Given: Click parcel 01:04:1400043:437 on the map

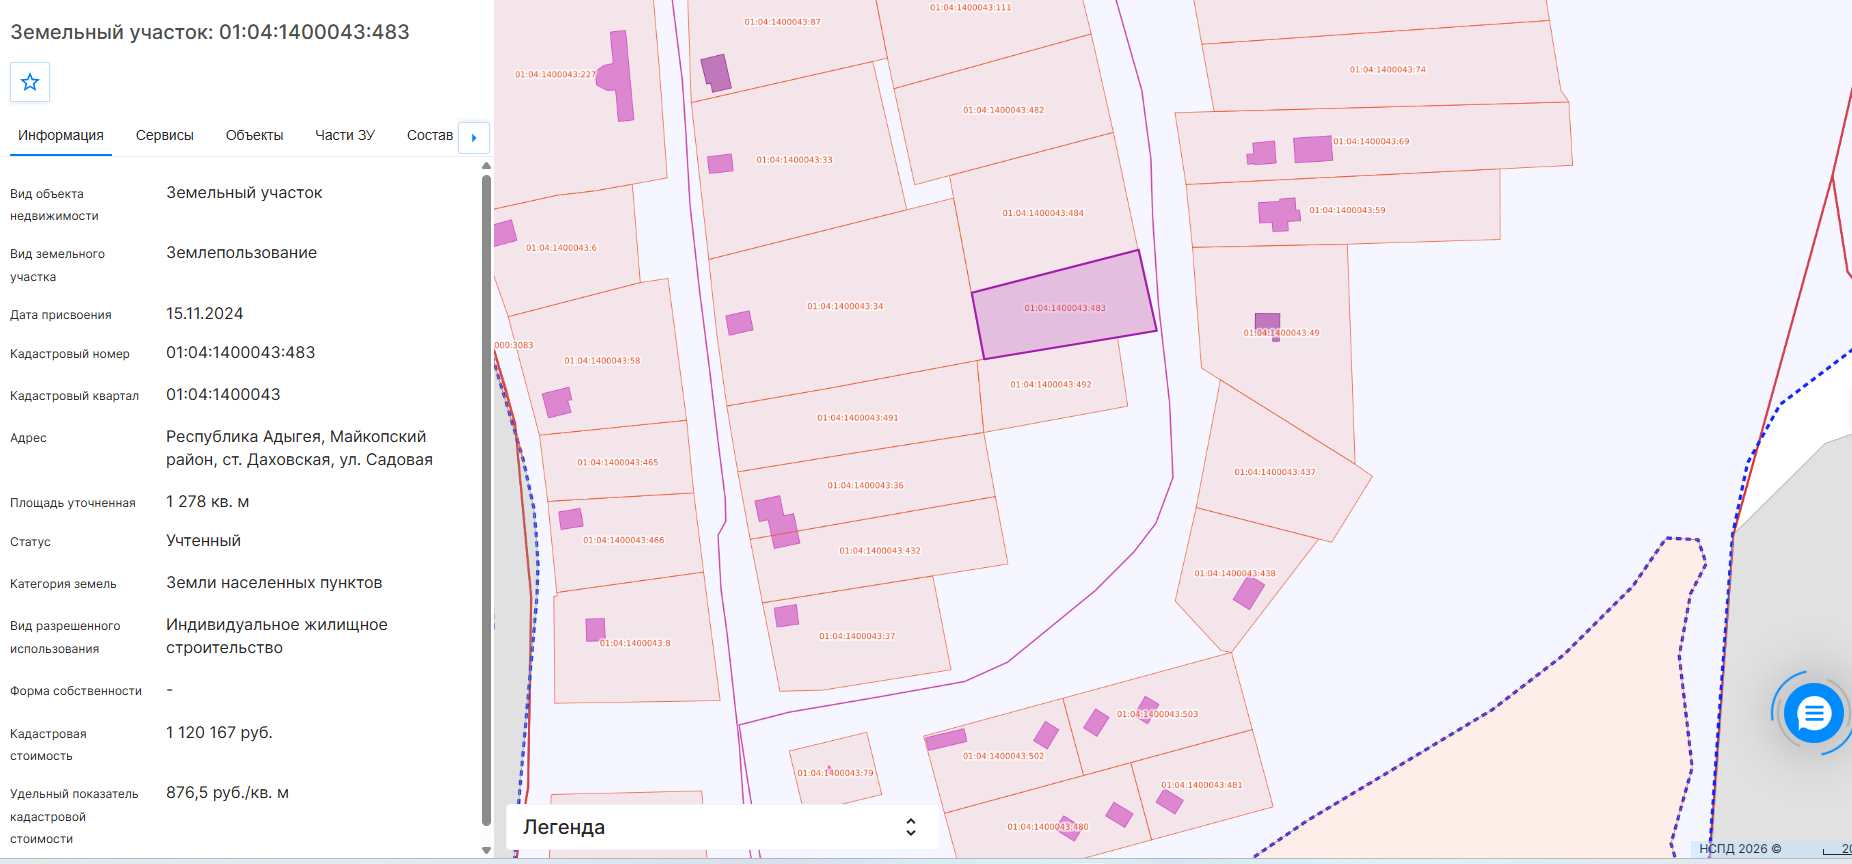Looking at the screenshot, I should coord(1275,472).
